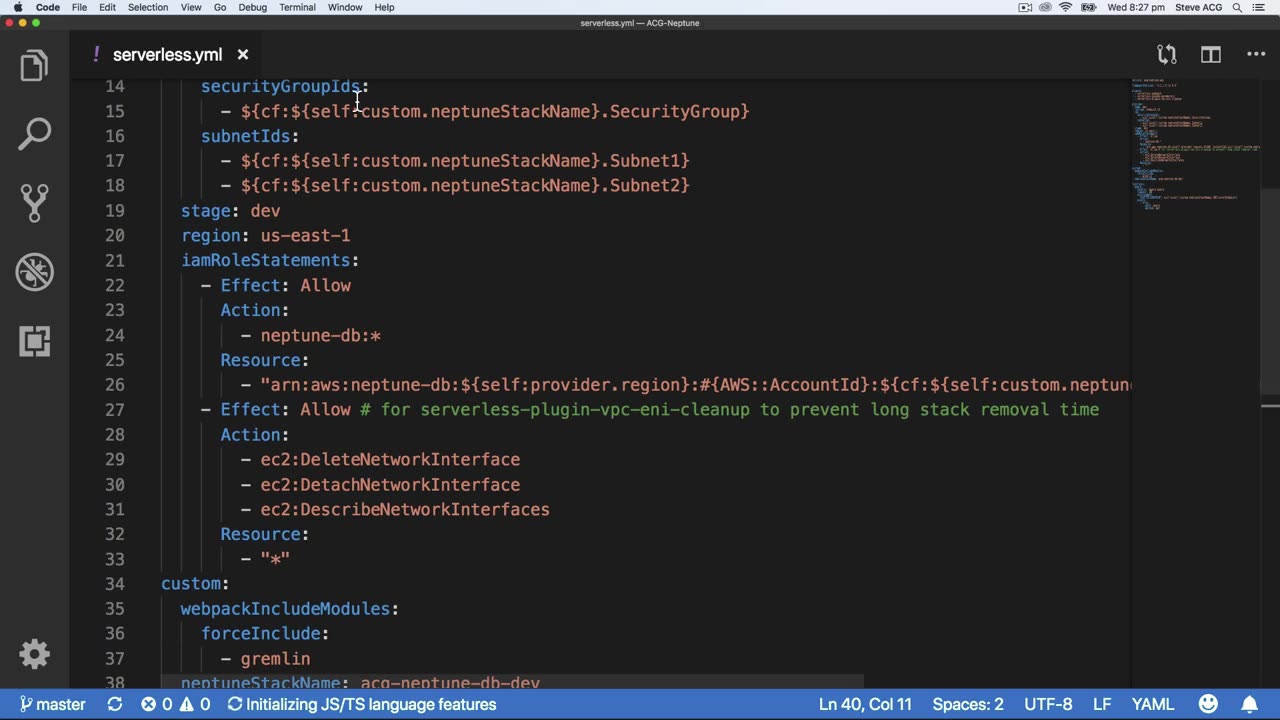This screenshot has height=720, width=1280.
Task: Synchronize changes from status bar
Action: click(115, 704)
